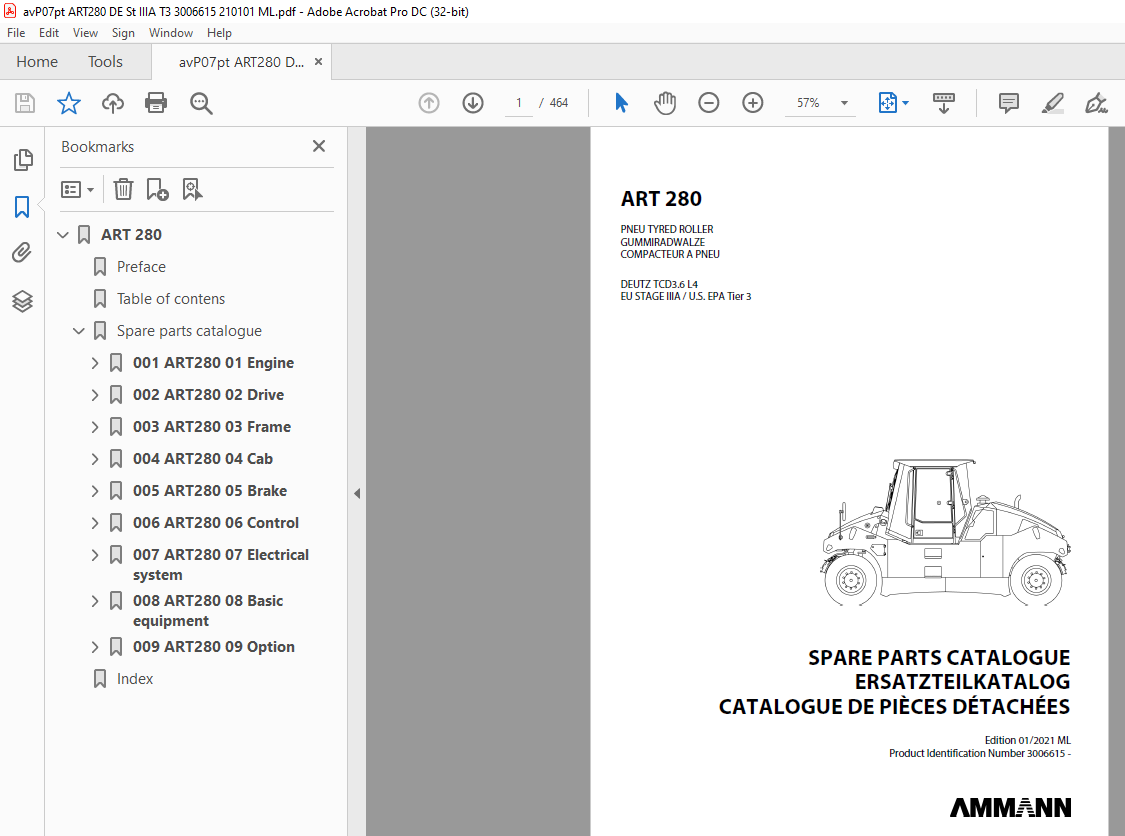The image size is (1125, 836).
Task: Open the Layers side panel
Action: 22,301
